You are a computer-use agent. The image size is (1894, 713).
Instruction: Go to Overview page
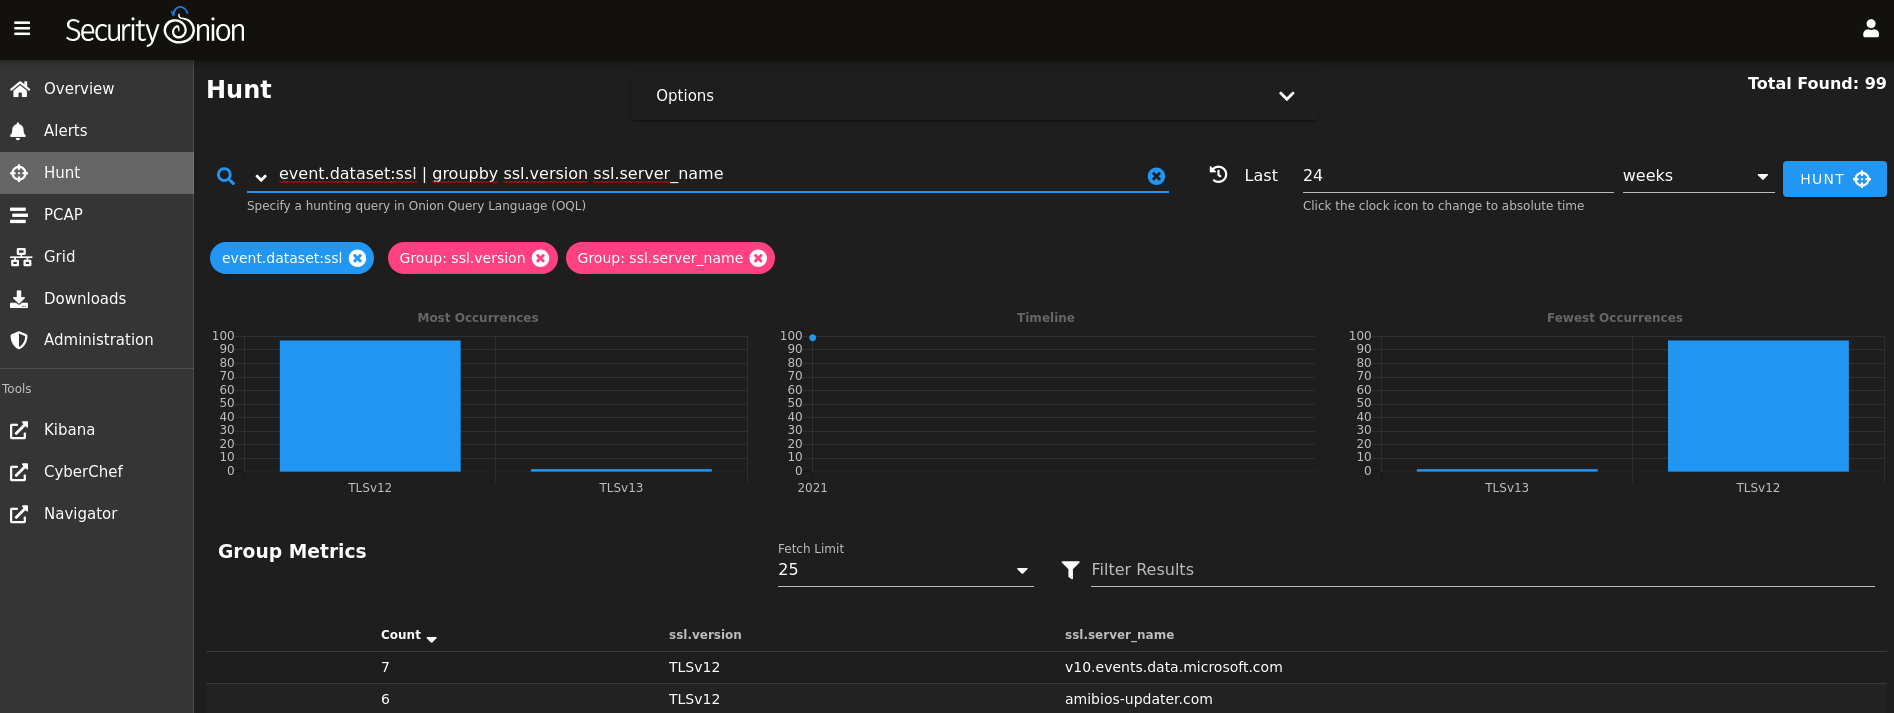coord(96,89)
